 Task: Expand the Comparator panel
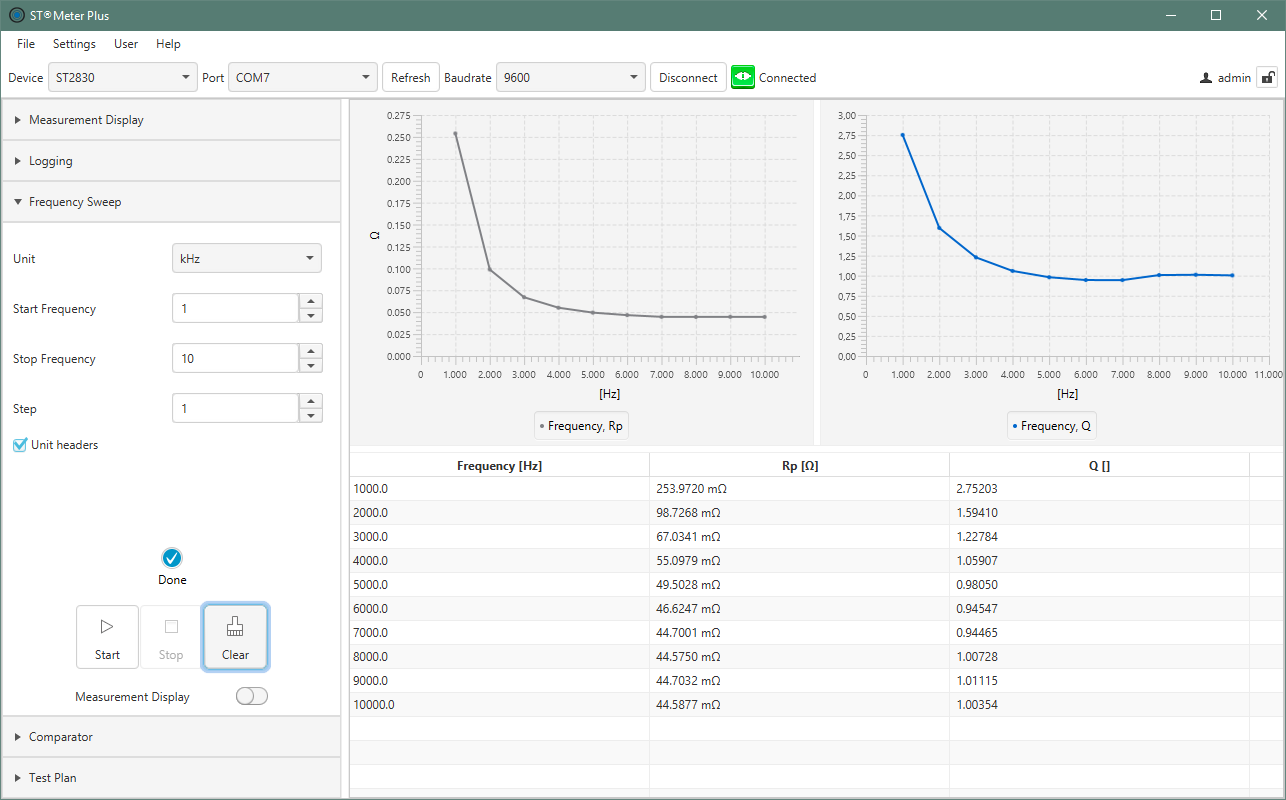pos(60,737)
